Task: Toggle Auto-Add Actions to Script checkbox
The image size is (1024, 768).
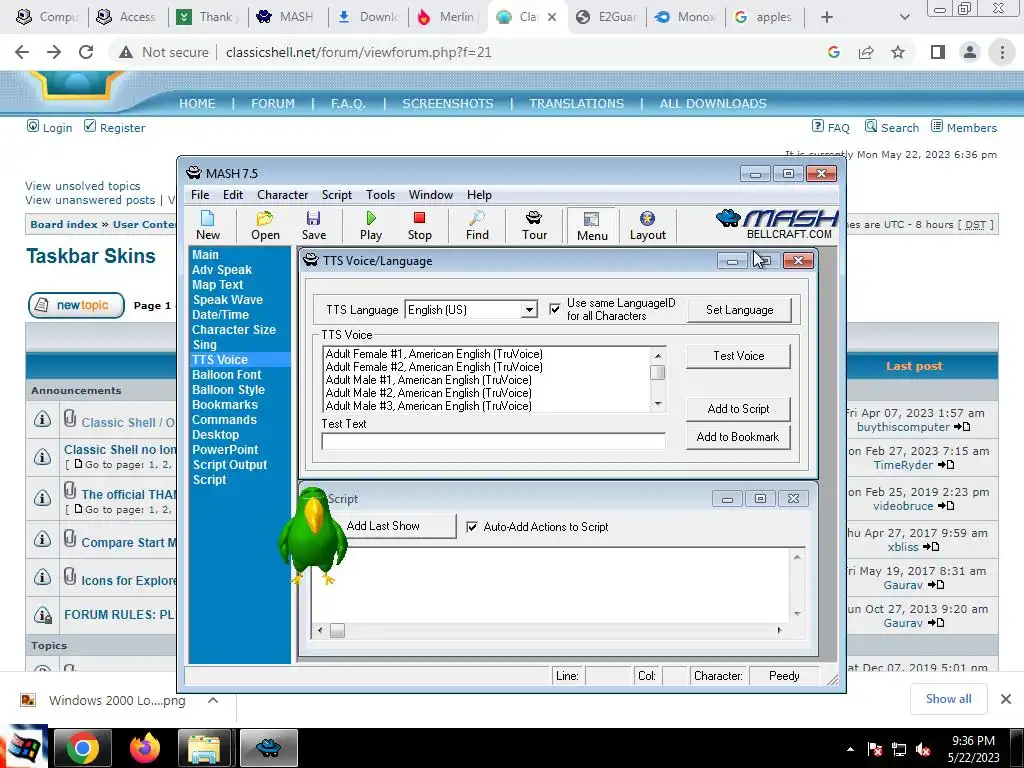Action: pyautogui.click(x=472, y=526)
